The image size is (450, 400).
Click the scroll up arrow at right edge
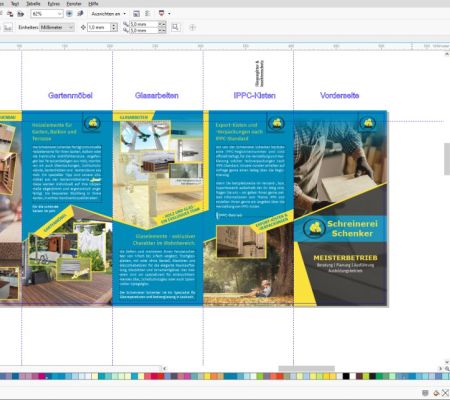pos(447,53)
